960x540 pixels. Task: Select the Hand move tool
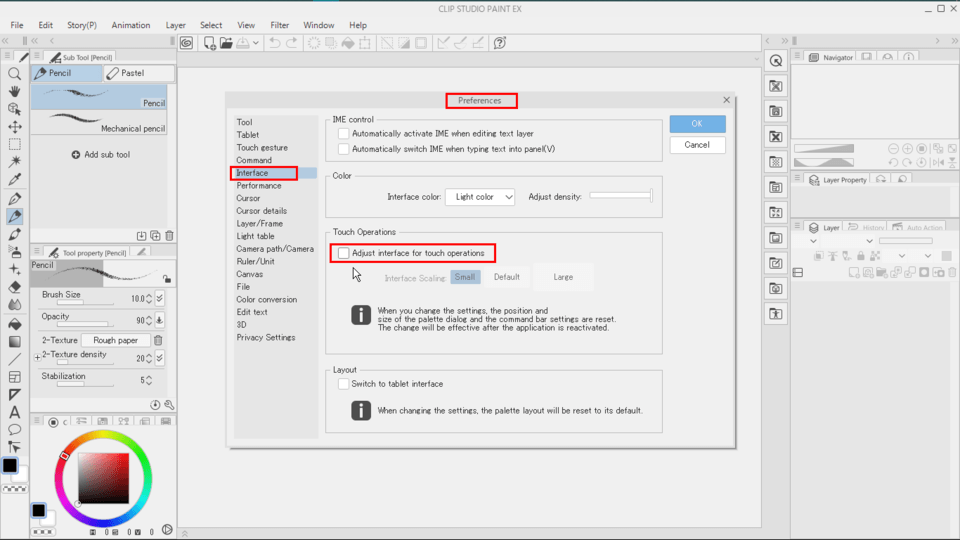coord(14,91)
